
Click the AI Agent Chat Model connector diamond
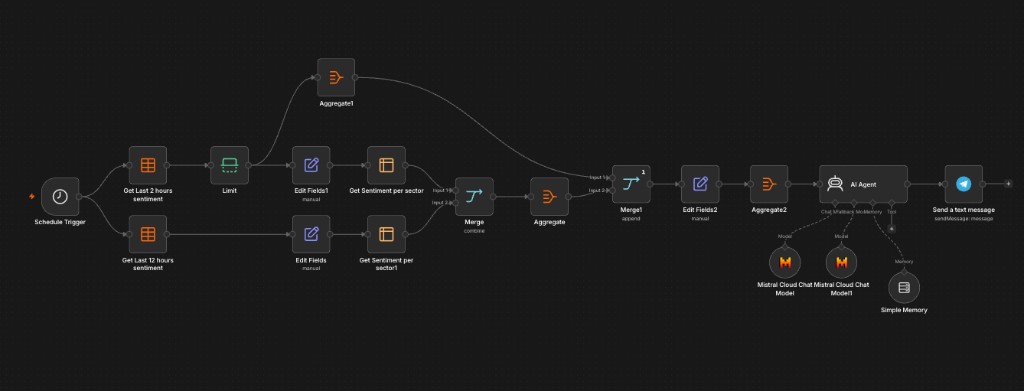coord(835,204)
